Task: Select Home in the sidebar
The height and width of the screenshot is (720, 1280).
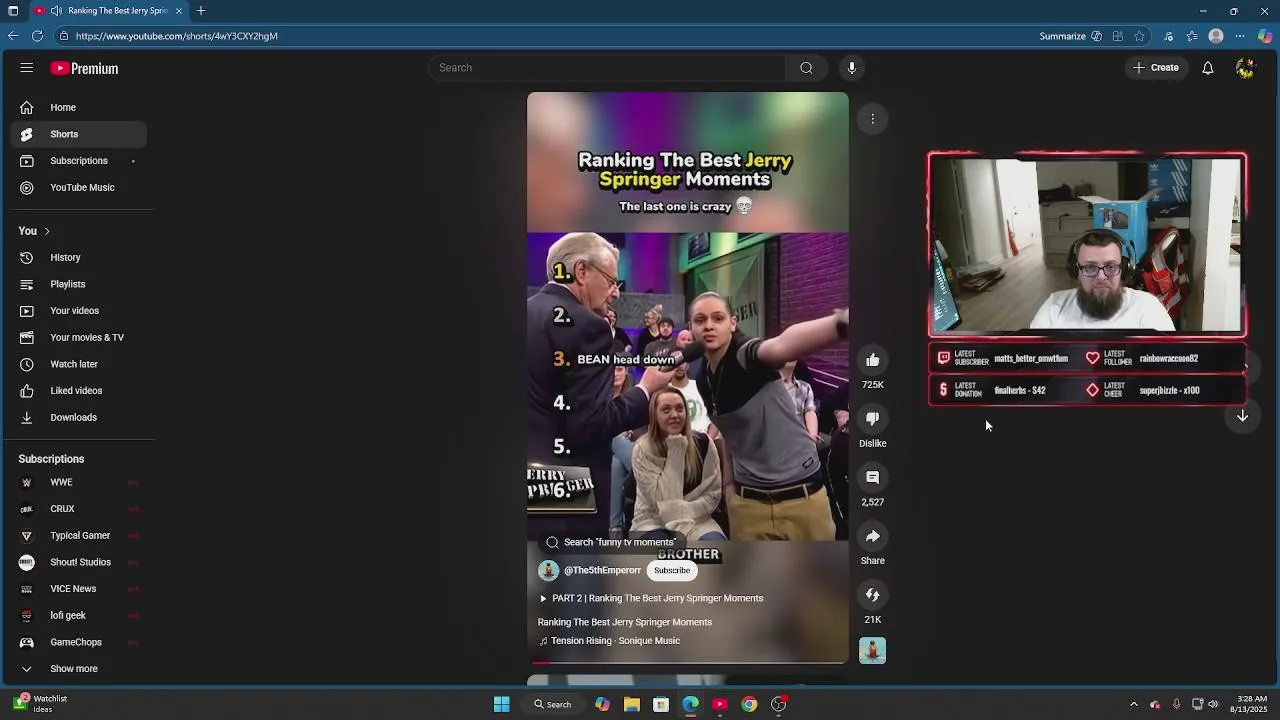Action: [x=78, y=107]
